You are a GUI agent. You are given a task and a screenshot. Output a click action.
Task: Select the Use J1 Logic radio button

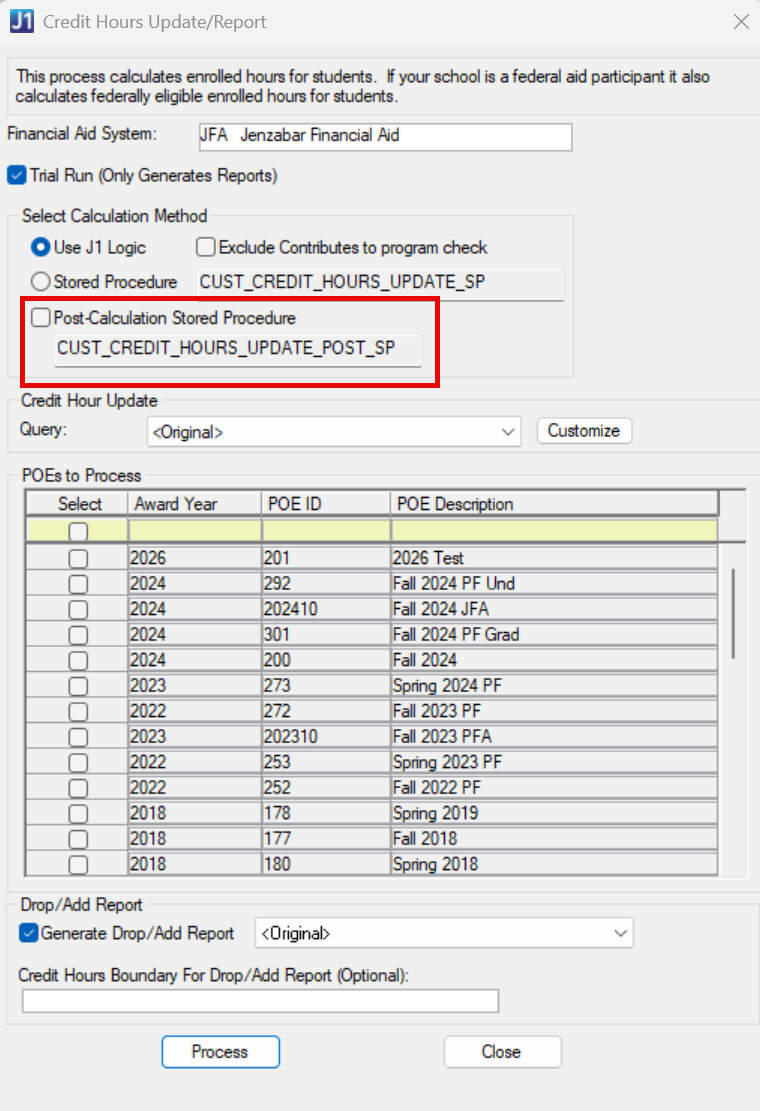pyautogui.click(x=41, y=246)
